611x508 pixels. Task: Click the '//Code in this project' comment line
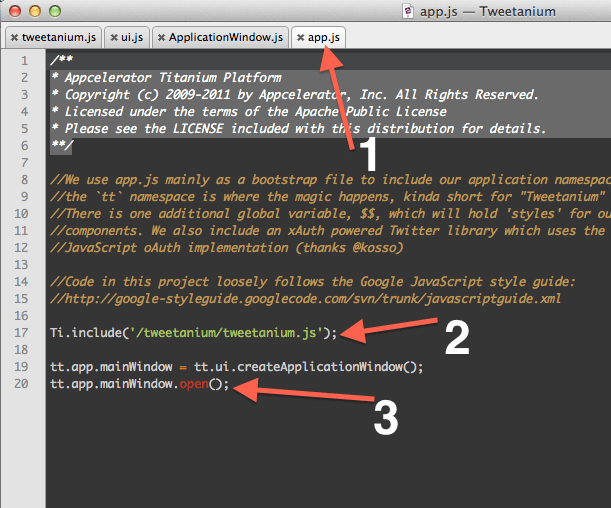click(313, 282)
